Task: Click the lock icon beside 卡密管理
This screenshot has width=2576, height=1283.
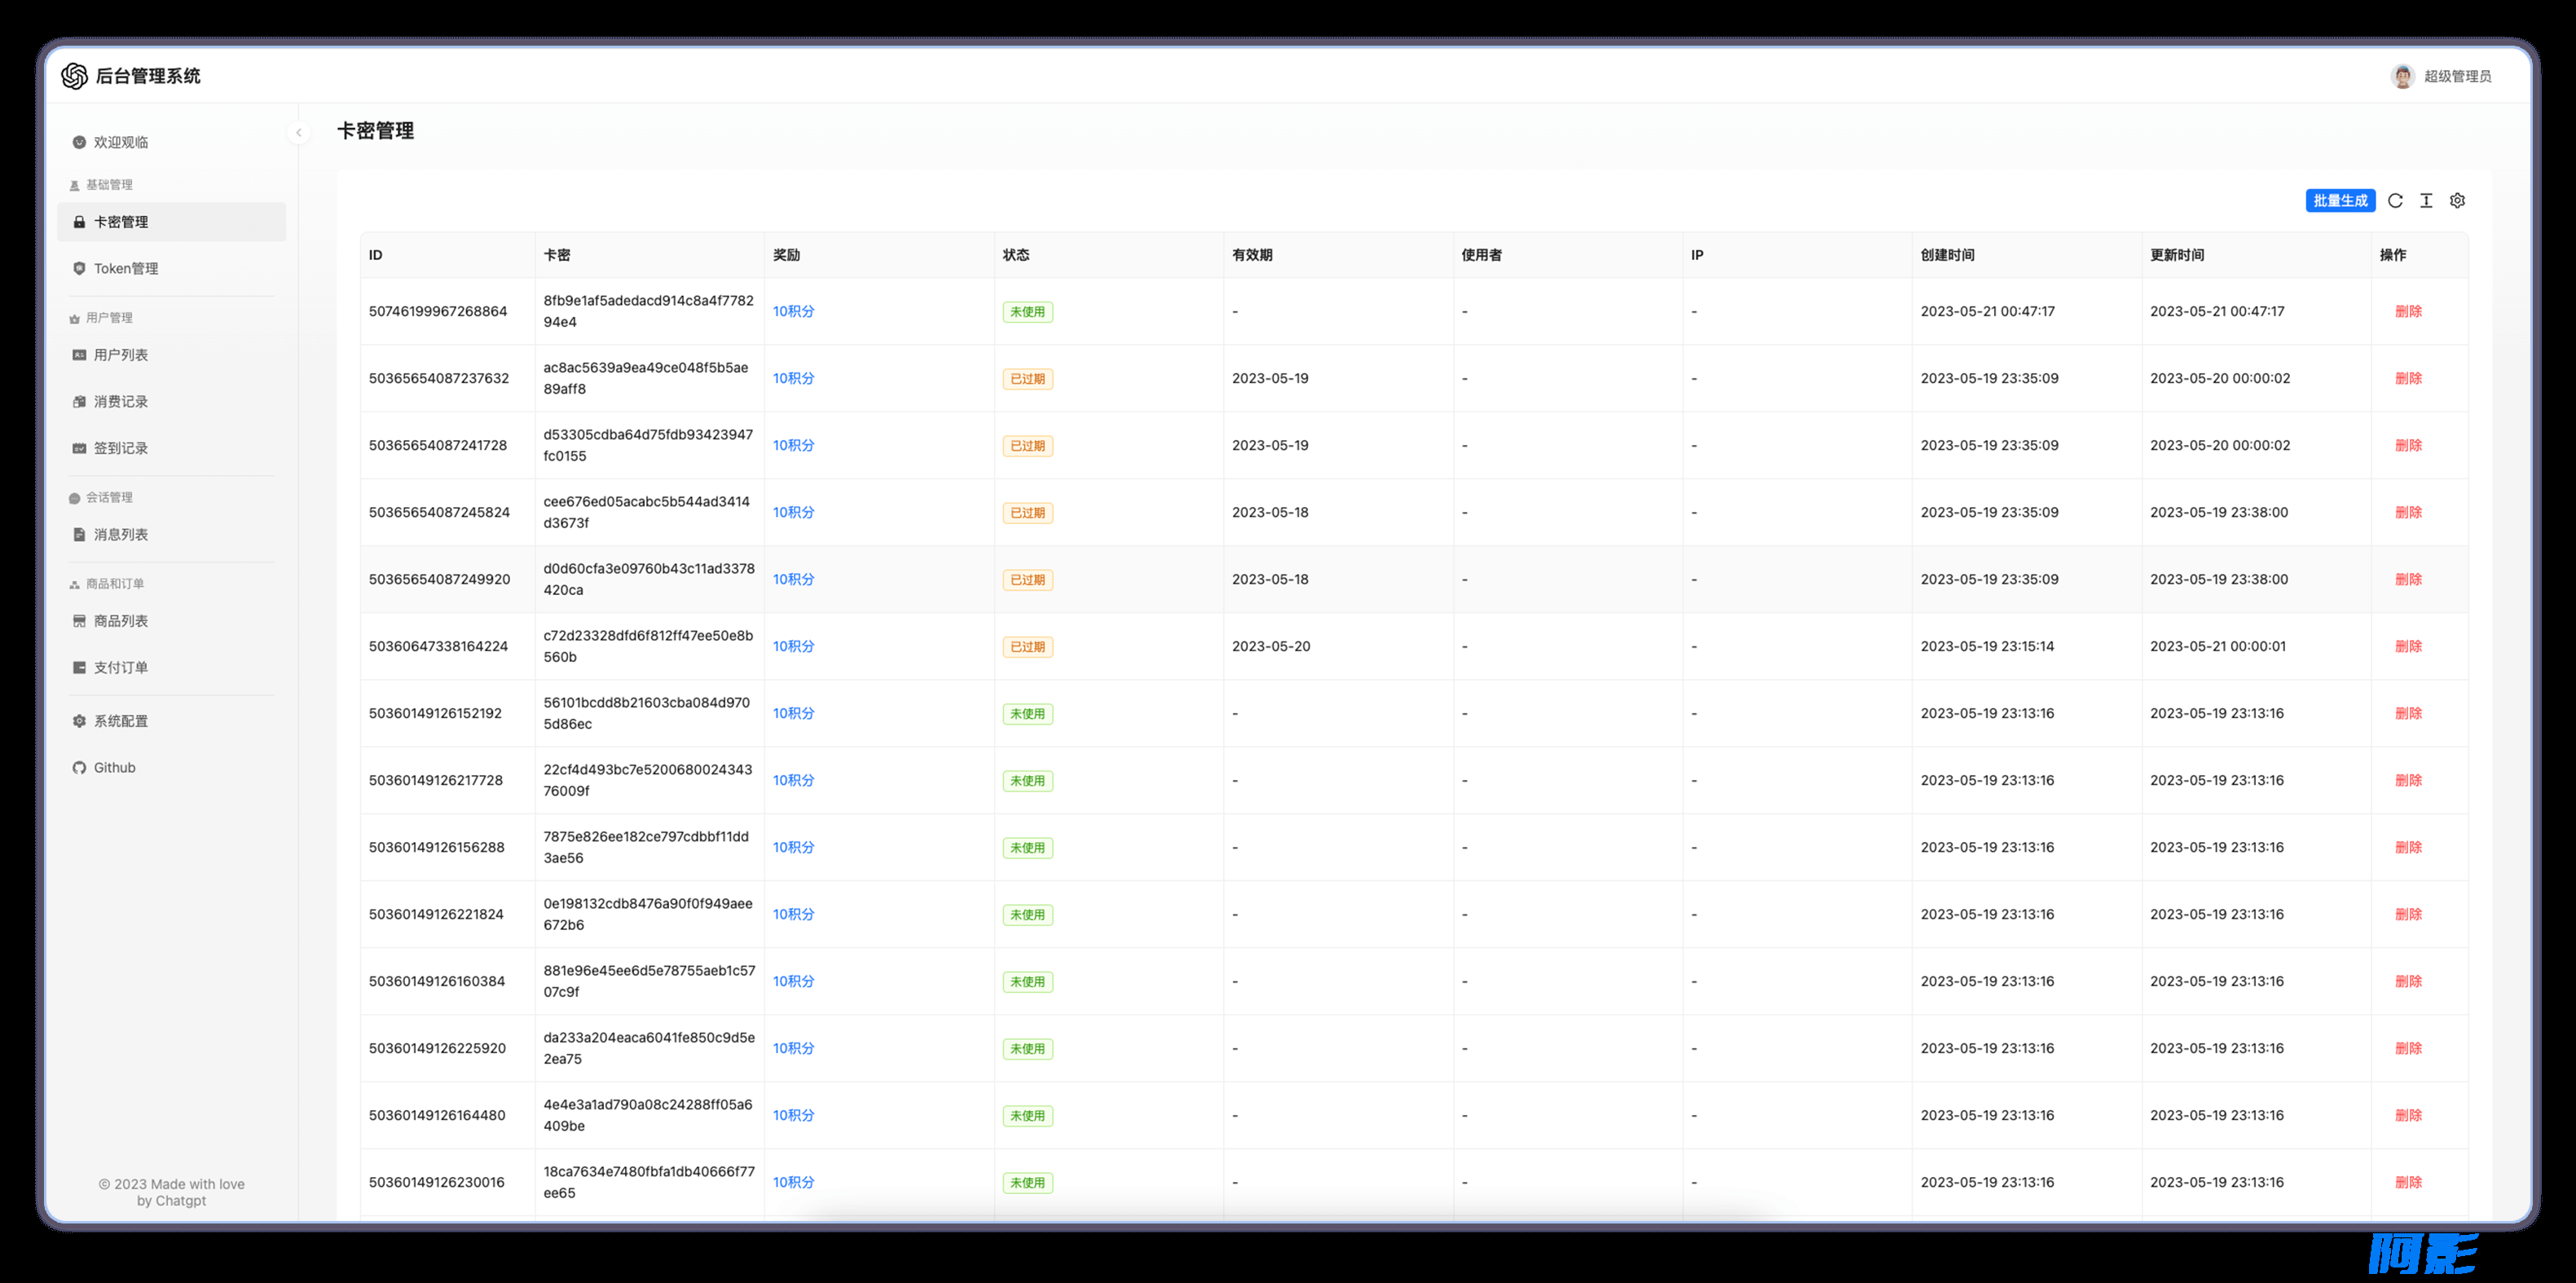Action: point(79,222)
